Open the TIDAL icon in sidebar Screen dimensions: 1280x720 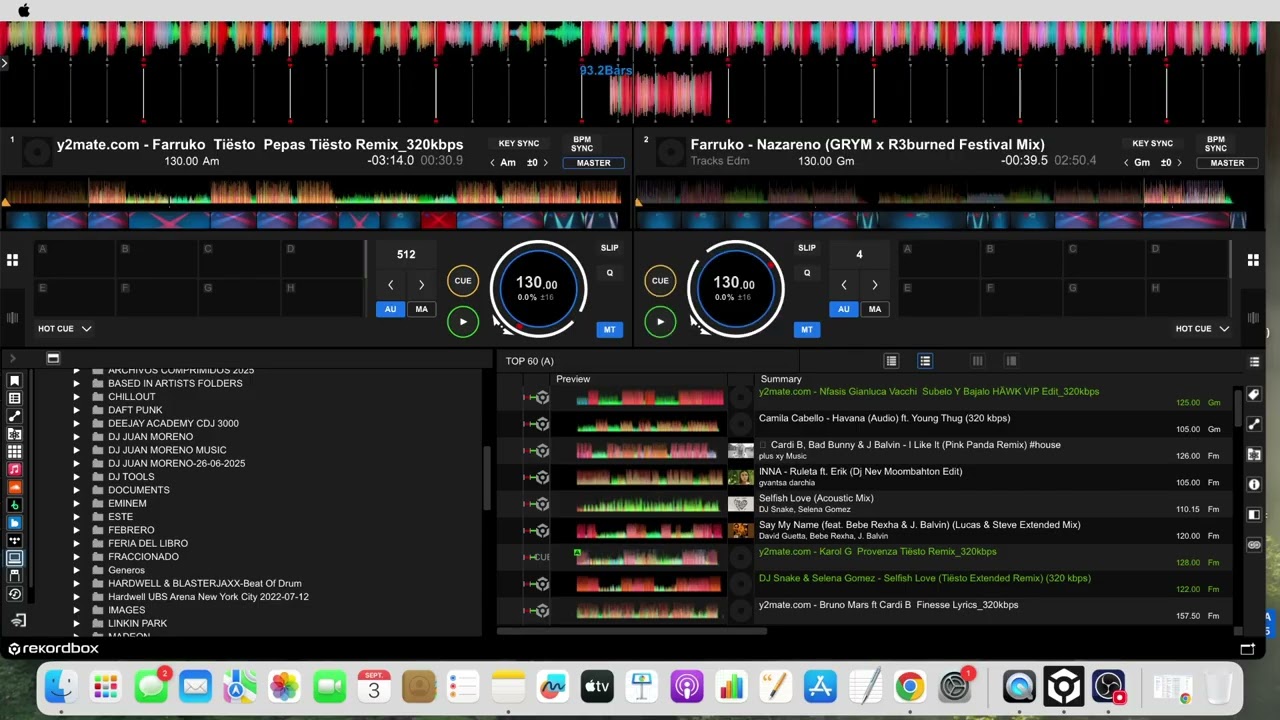pyautogui.click(x=14, y=540)
